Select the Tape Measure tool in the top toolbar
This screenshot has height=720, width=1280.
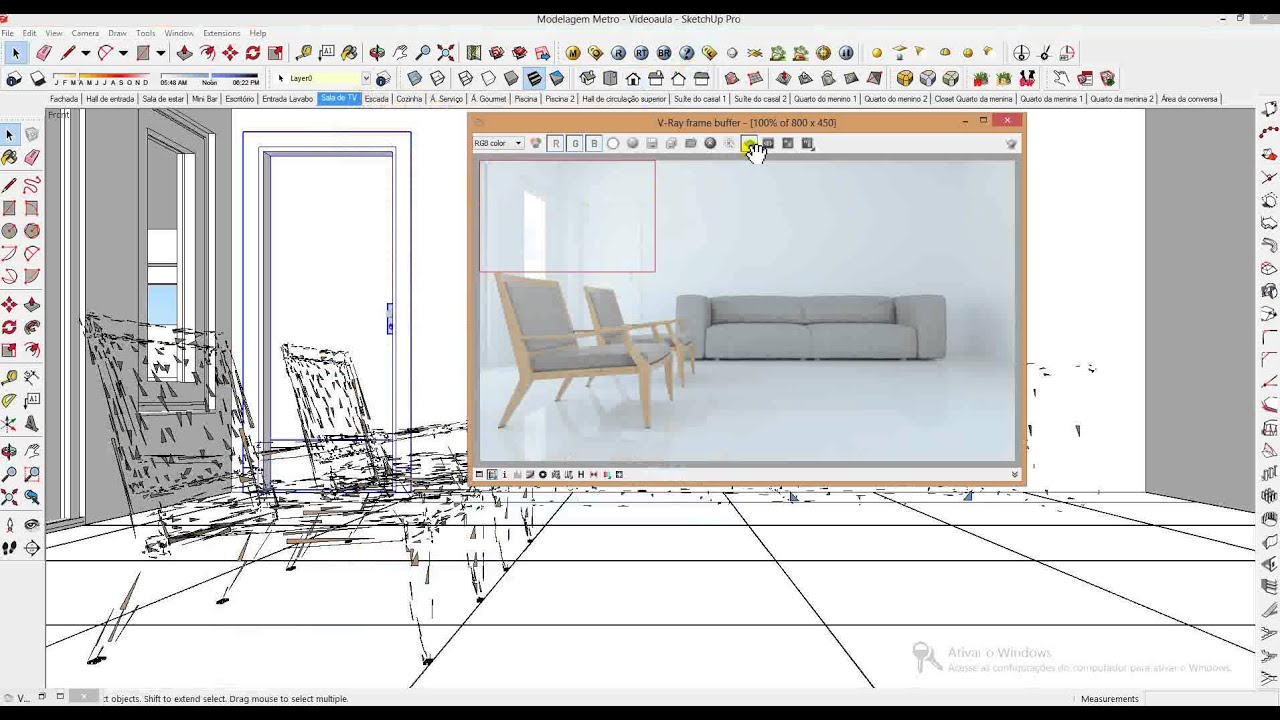[304, 53]
